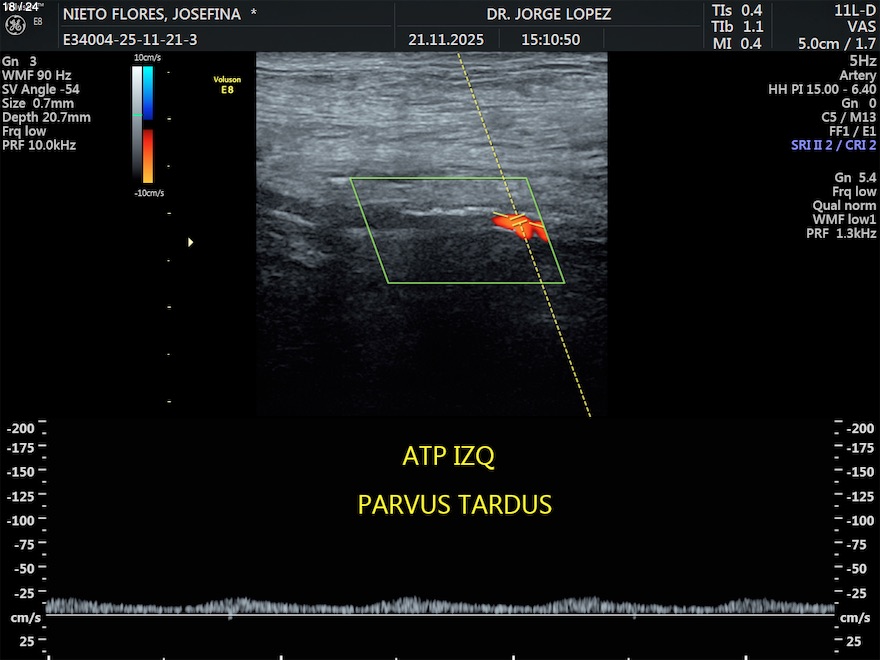Click the DR. JORGE LOPEZ header field
Viewport: 880px width, 660px height.
pos(548,15)
